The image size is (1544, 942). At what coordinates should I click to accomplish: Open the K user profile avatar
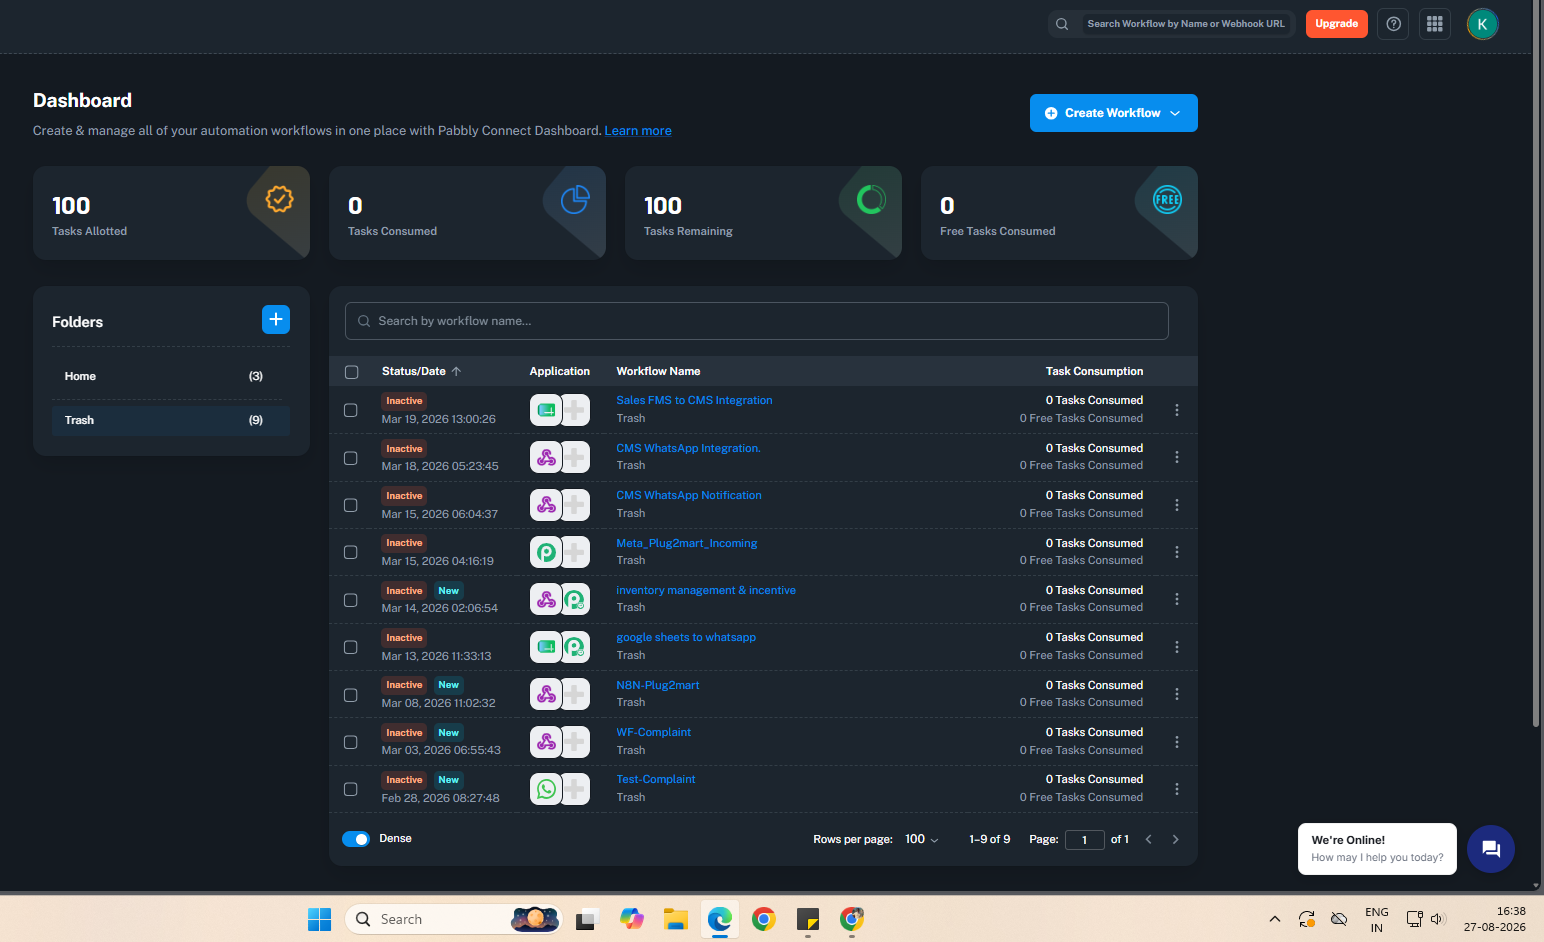coord(1482,24)
